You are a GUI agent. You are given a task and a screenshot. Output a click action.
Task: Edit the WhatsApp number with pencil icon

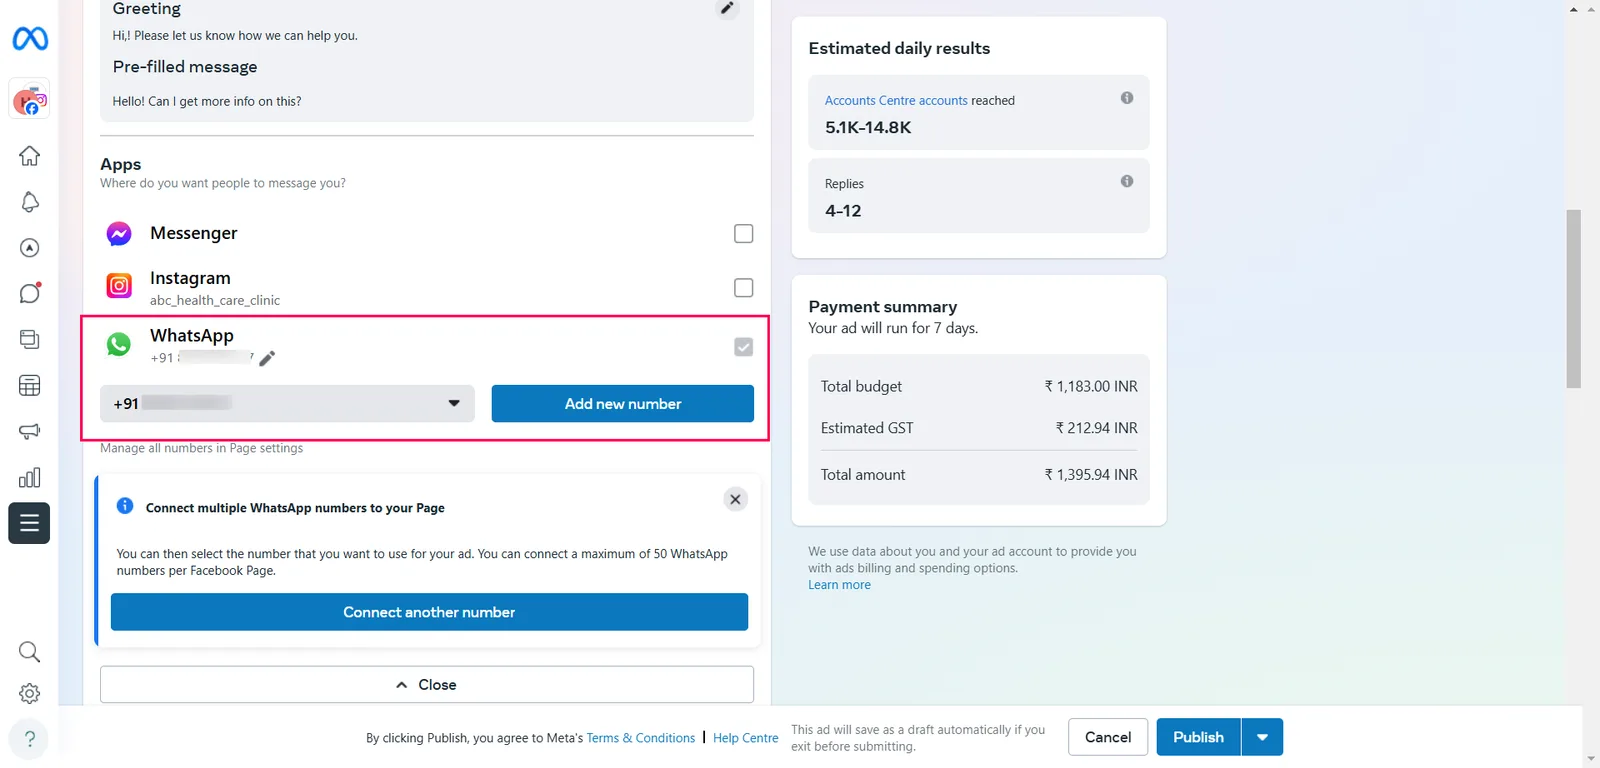(x=267, y=358)
